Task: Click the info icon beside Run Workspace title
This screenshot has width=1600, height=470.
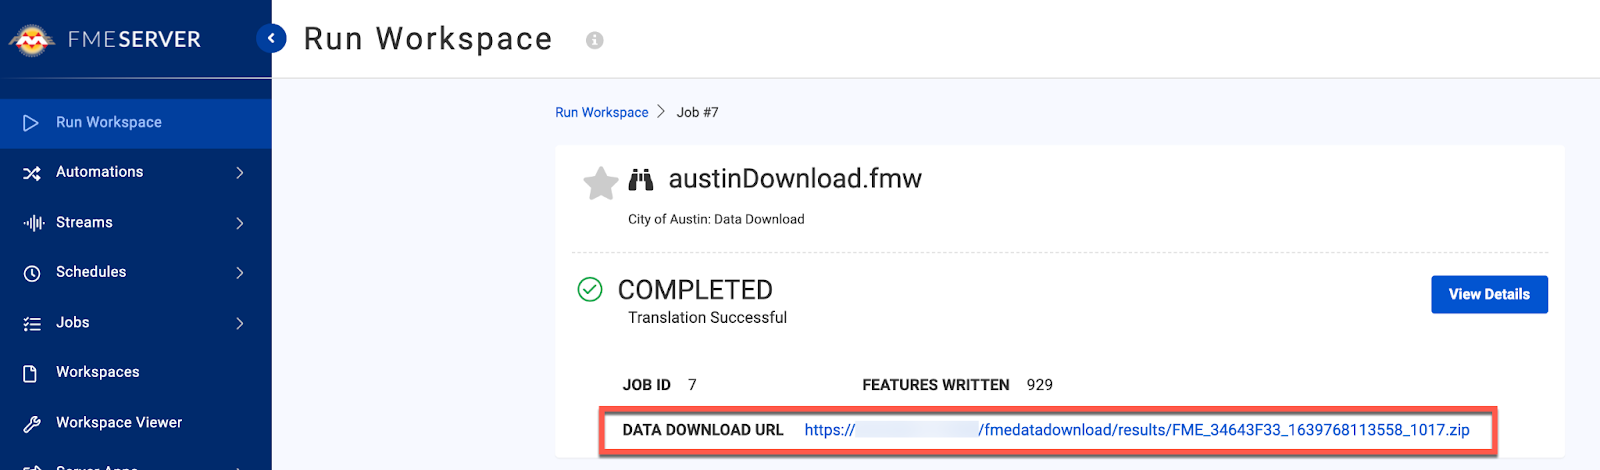Action: 595,40
